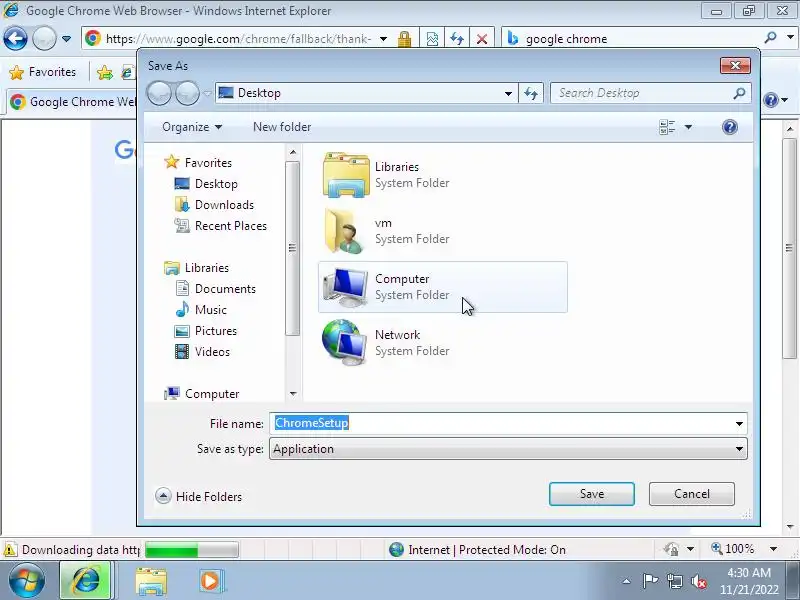Open the address bar autocomplete dropdown
Image resolution: width=800 pixels, height=600 pixels.
tap(383, 39)
